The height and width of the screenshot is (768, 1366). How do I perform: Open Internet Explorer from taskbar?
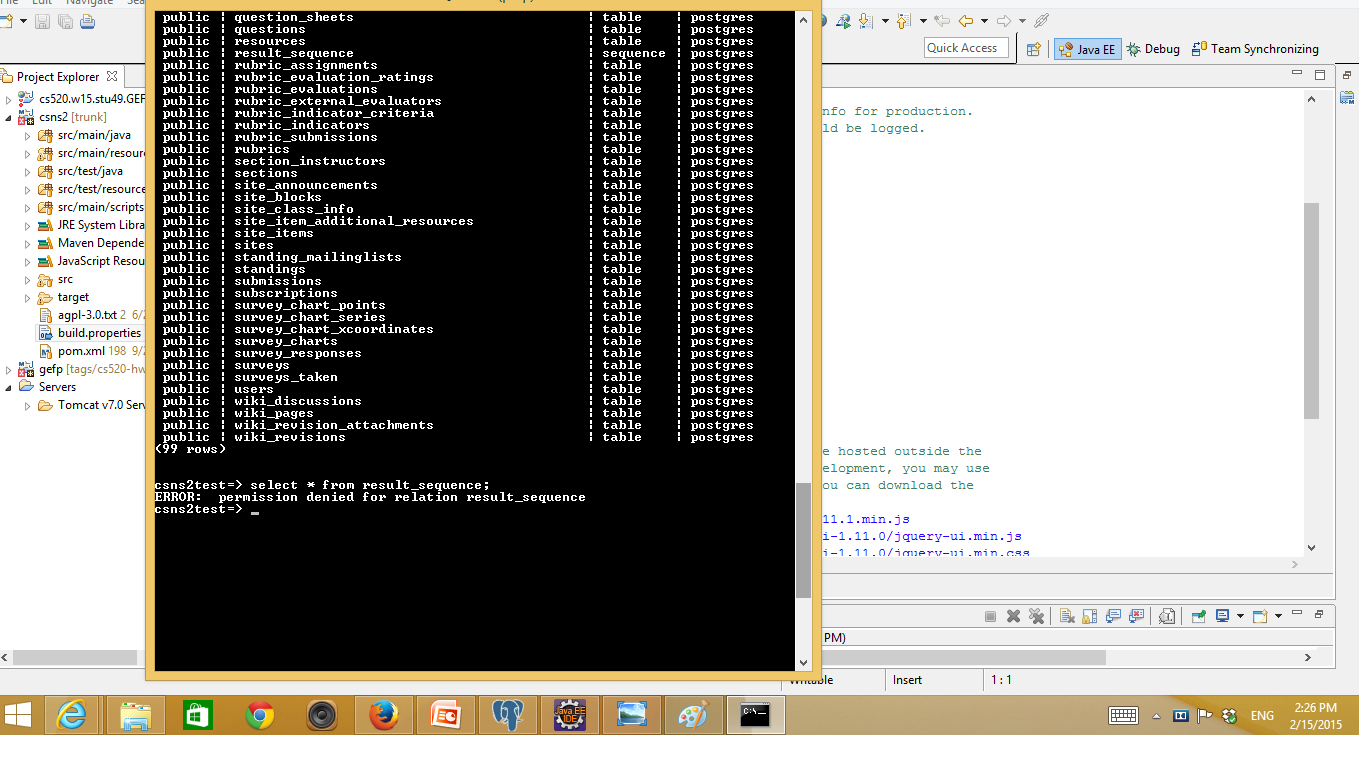point(73,715)
